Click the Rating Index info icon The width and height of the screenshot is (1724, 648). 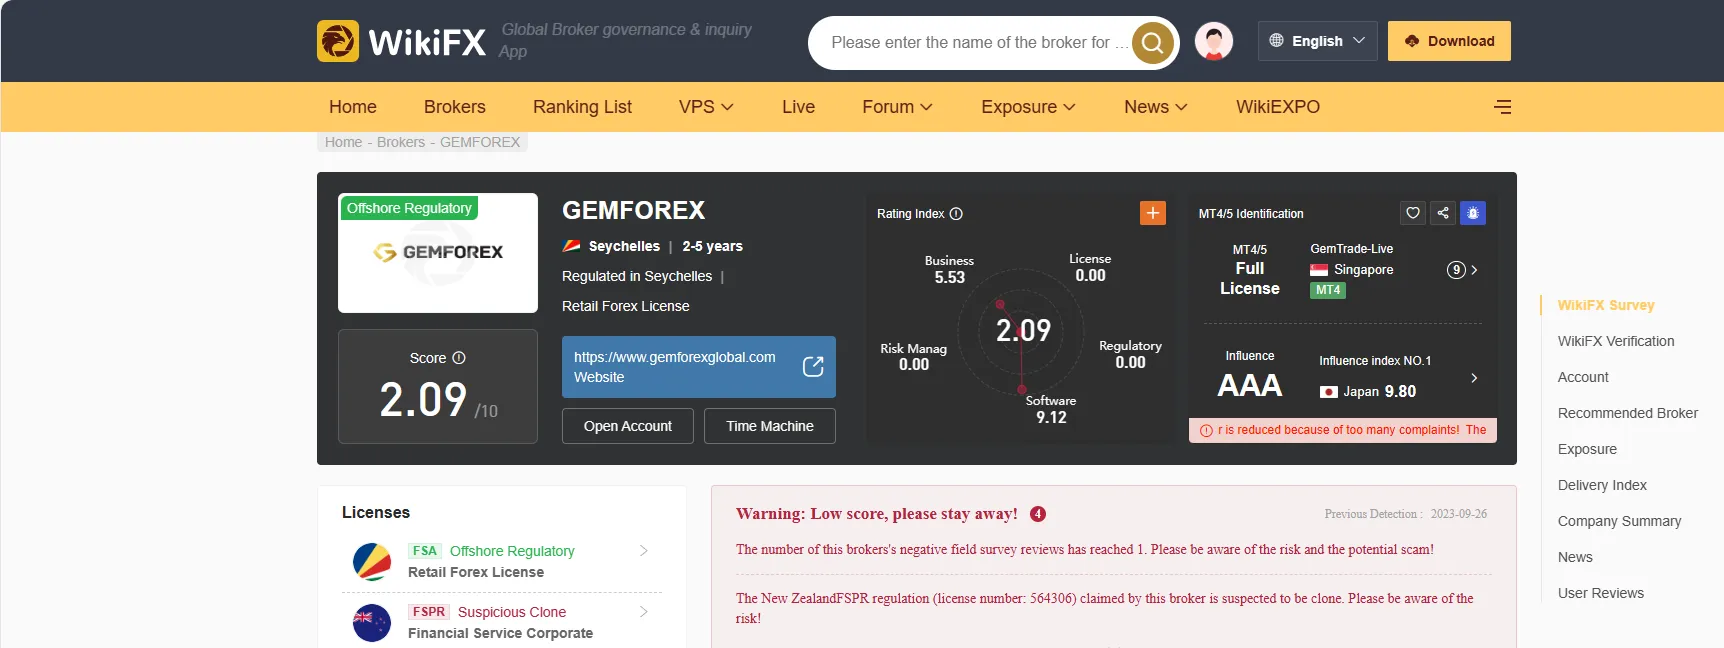click(956, 214)
